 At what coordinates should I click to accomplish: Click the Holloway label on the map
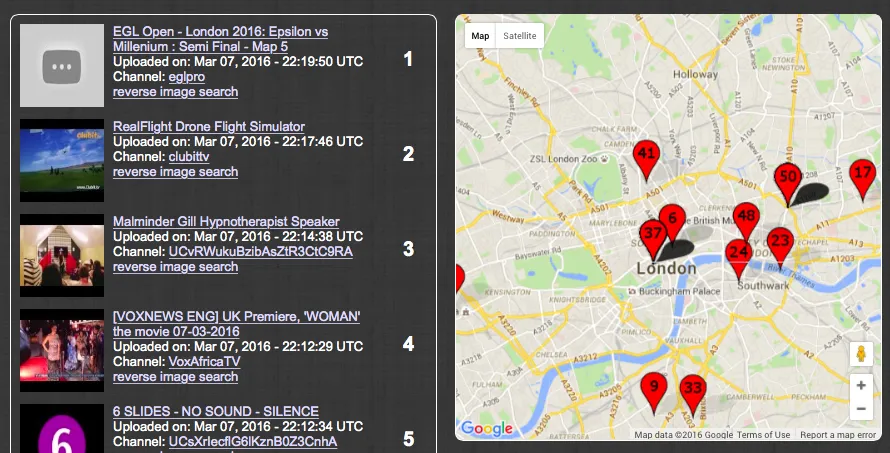point(695,74)
